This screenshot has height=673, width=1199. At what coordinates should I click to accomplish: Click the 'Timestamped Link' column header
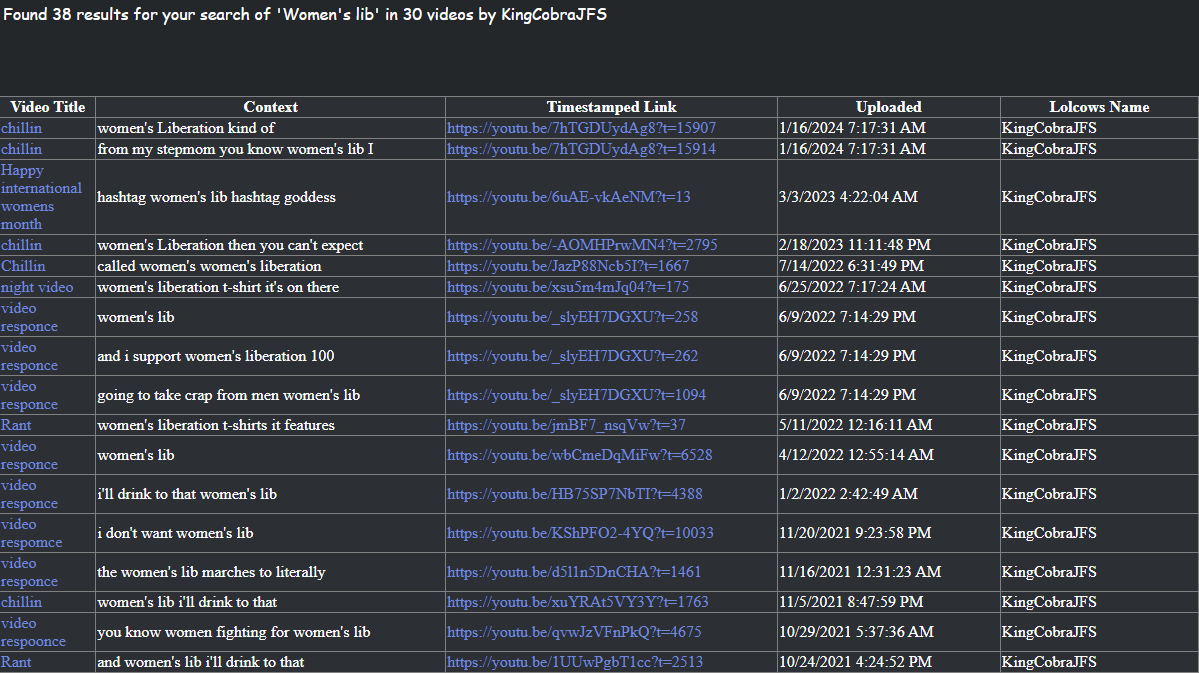[611, 107]
